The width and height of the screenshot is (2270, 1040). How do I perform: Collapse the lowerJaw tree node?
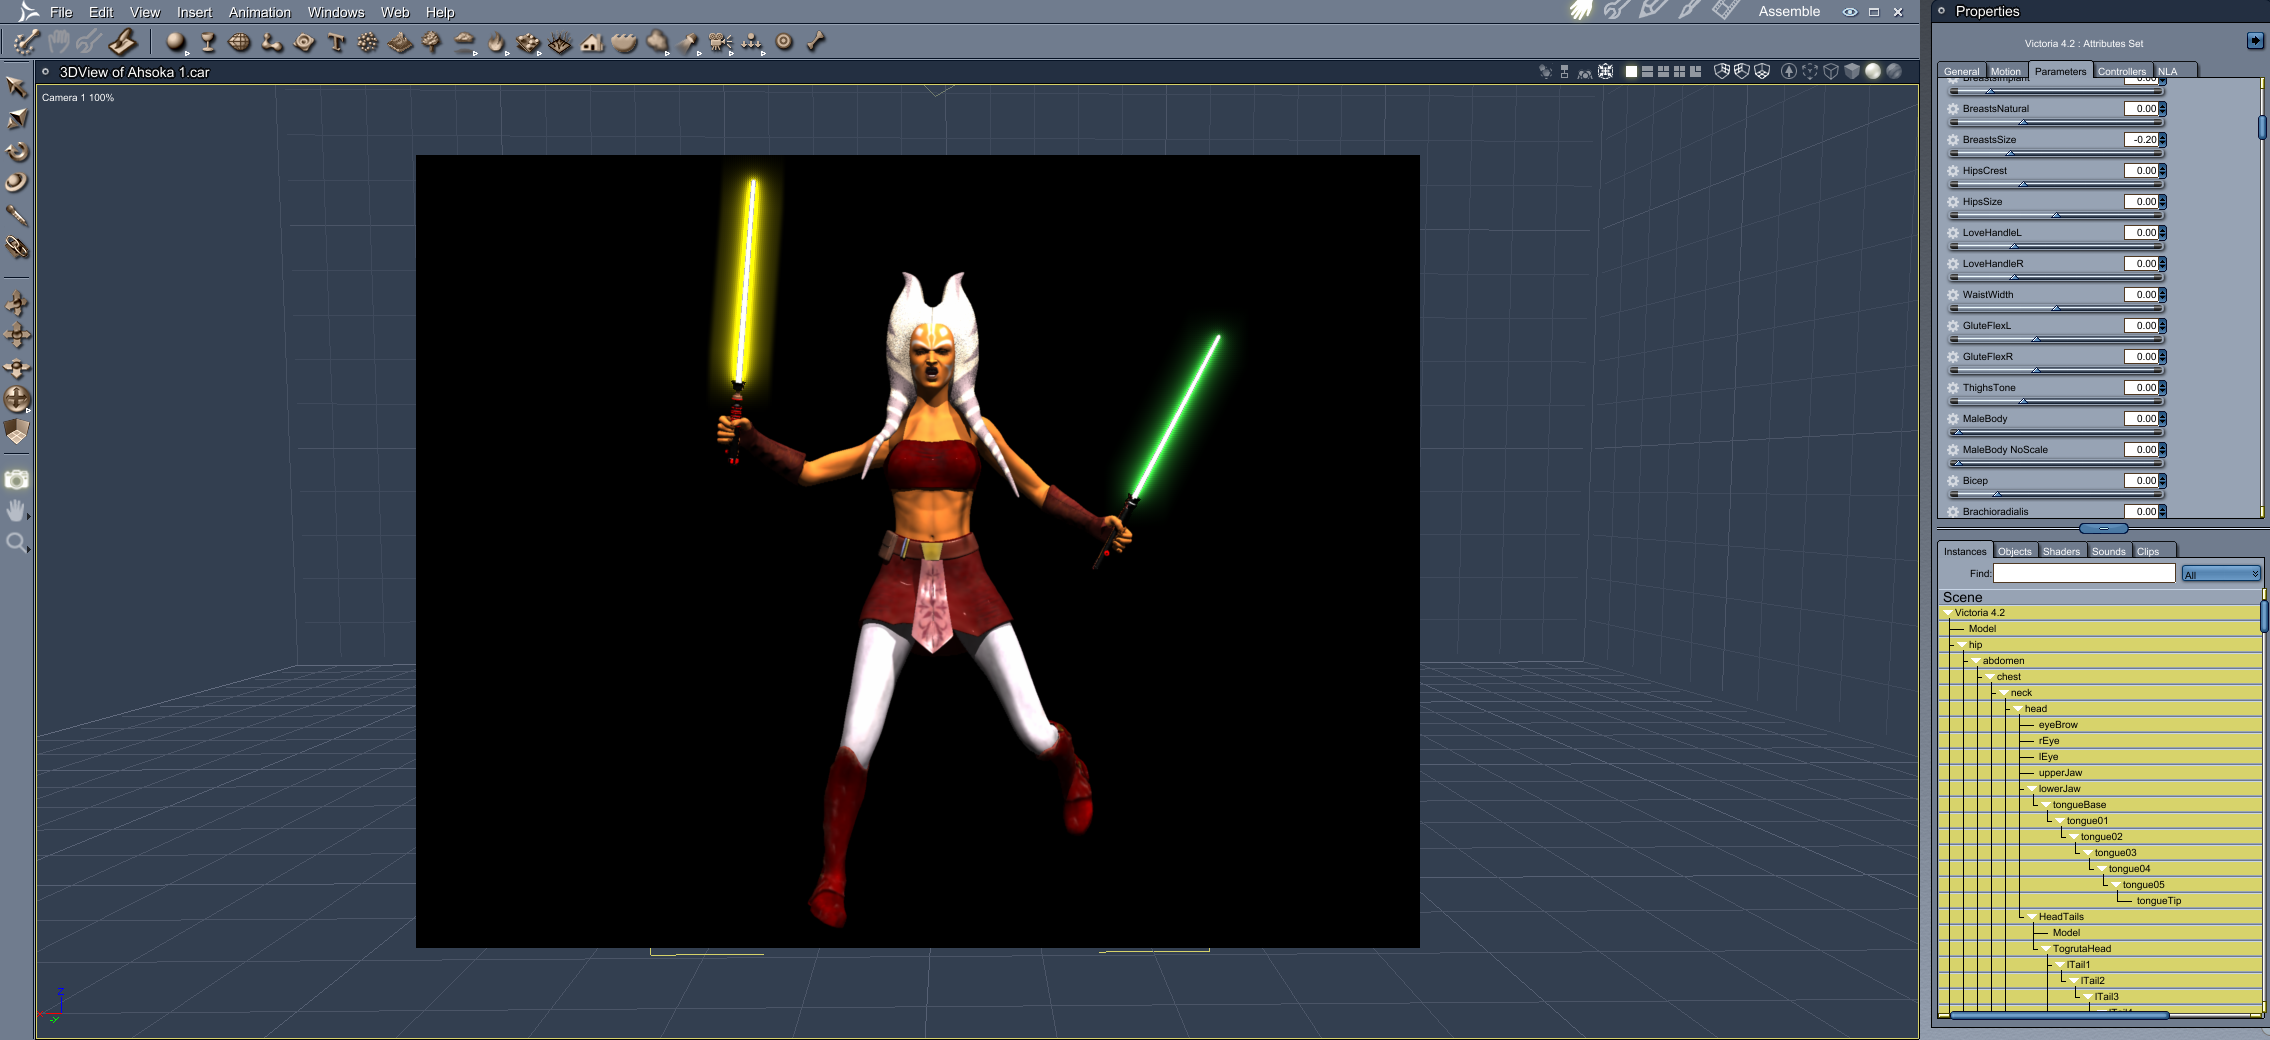pyautogui.click(x=2032, y=789)
